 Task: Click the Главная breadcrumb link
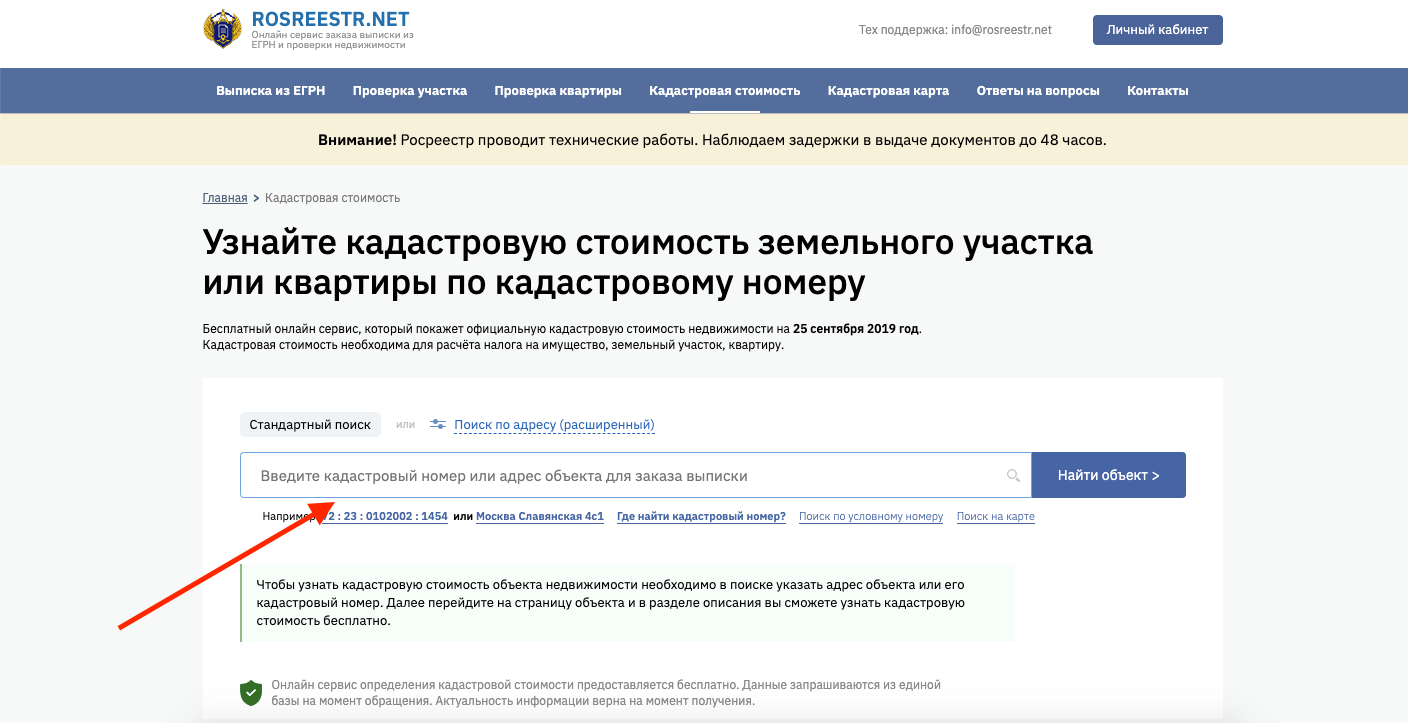click(x=224, y=198)
